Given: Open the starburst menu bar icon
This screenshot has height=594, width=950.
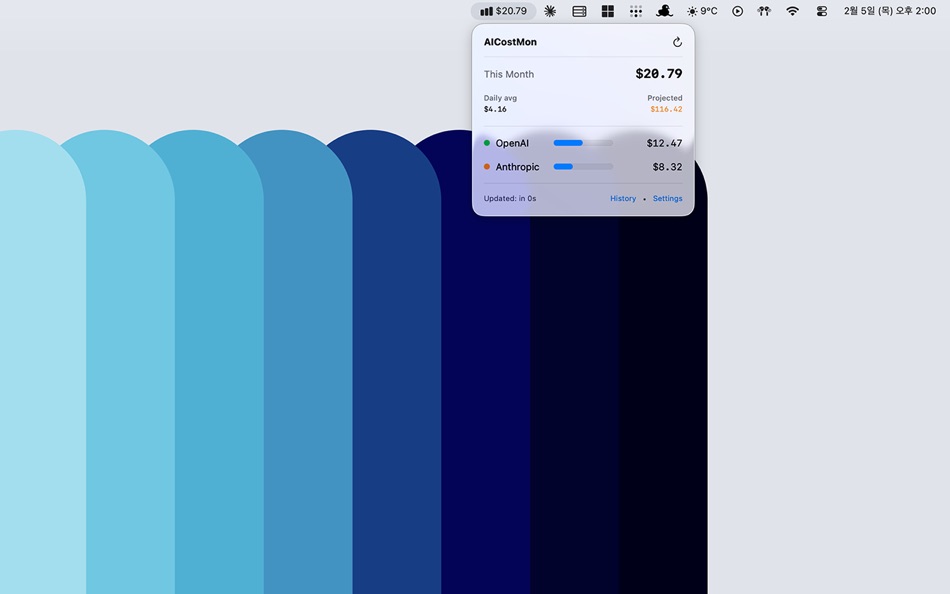Looking at the screenshot, I should [550, 11].
